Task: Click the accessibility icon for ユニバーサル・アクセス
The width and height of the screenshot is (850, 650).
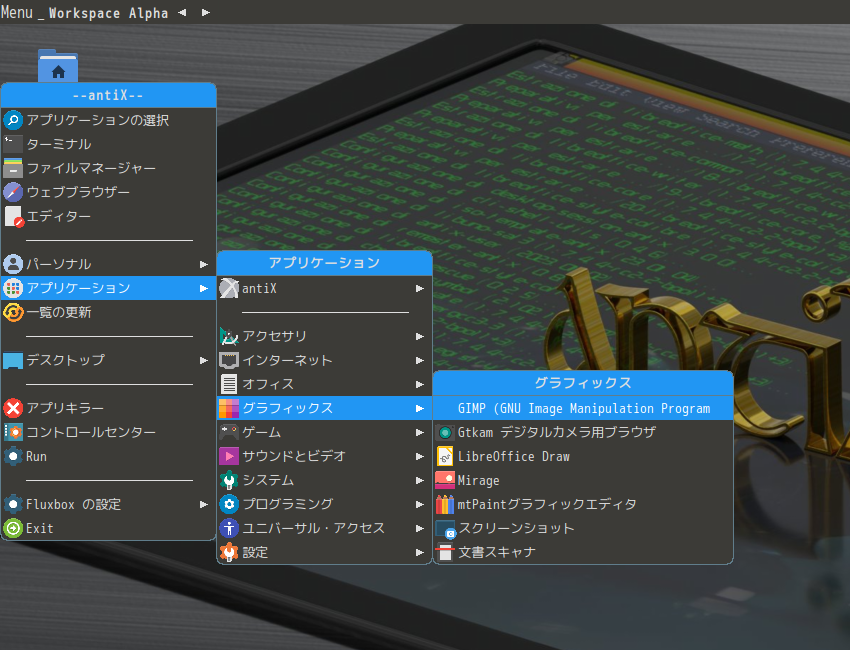Action: tap(229, 528)
